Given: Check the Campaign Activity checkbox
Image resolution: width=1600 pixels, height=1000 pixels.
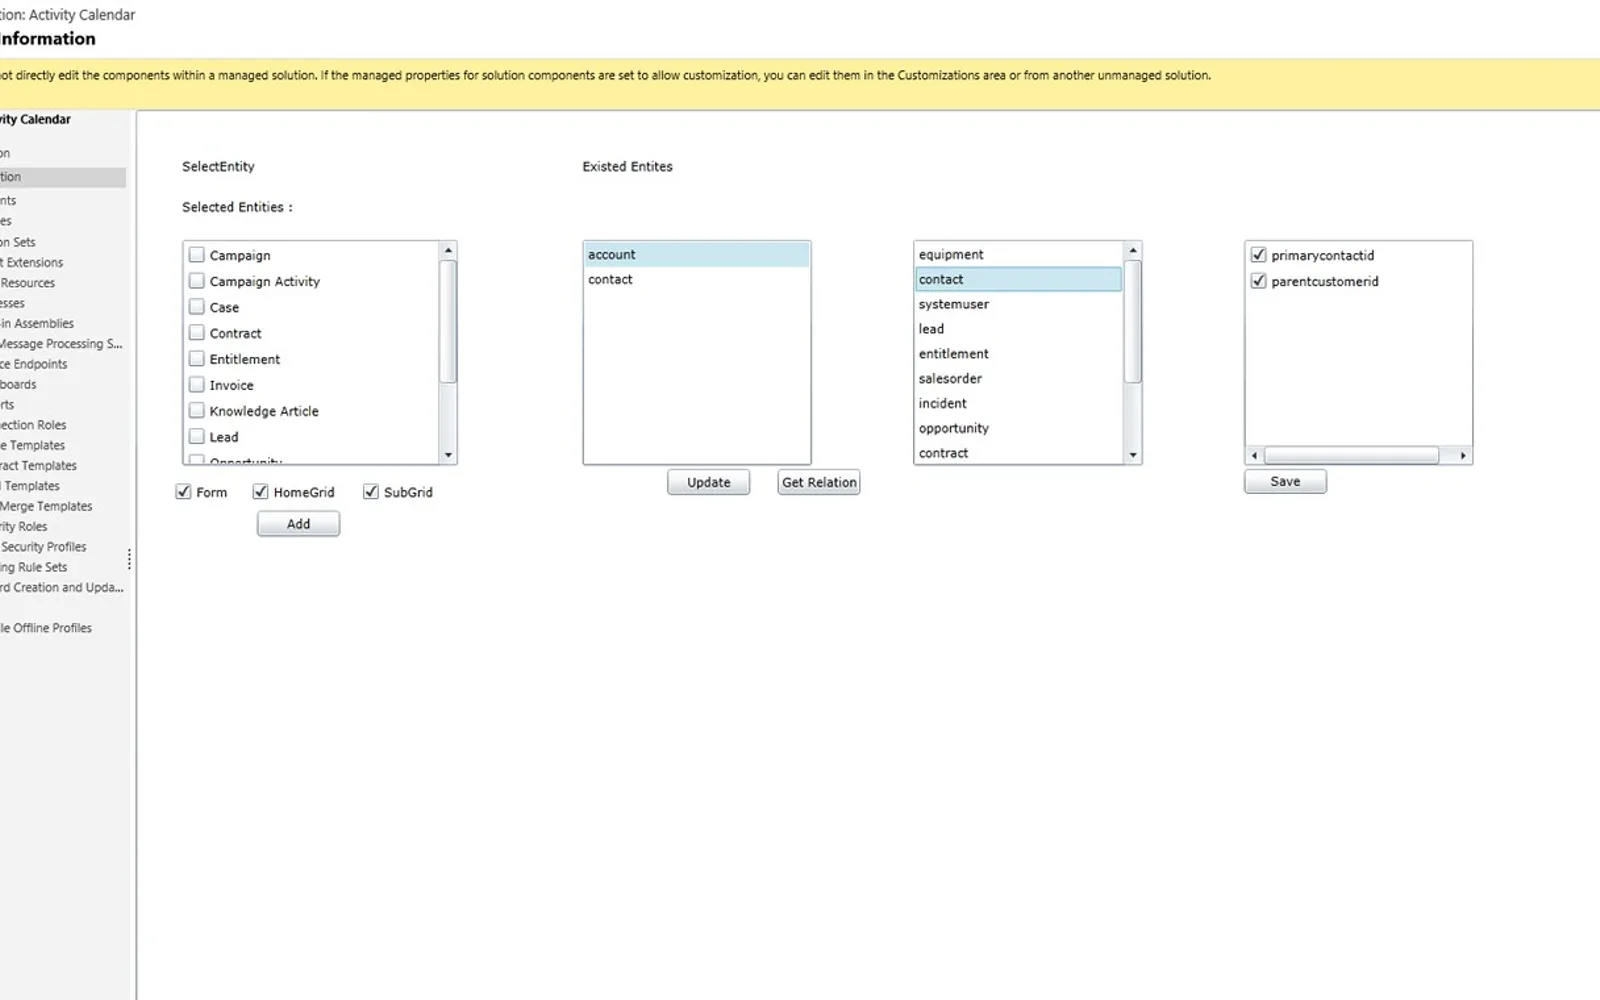Looking at the screenshot, I should 197,281.
